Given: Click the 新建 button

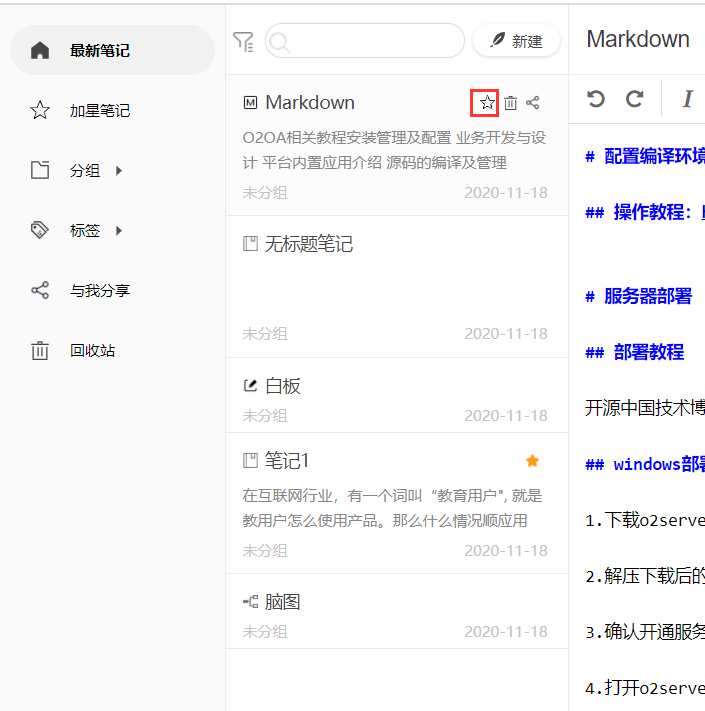Looking at the screenshot, I should click(516, 41).
